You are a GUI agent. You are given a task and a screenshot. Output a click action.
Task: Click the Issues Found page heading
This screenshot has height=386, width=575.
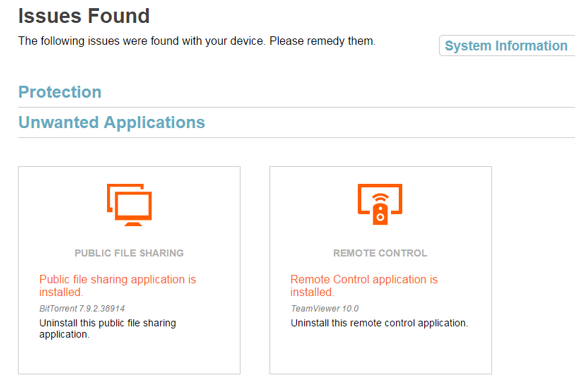click(84, 16)
